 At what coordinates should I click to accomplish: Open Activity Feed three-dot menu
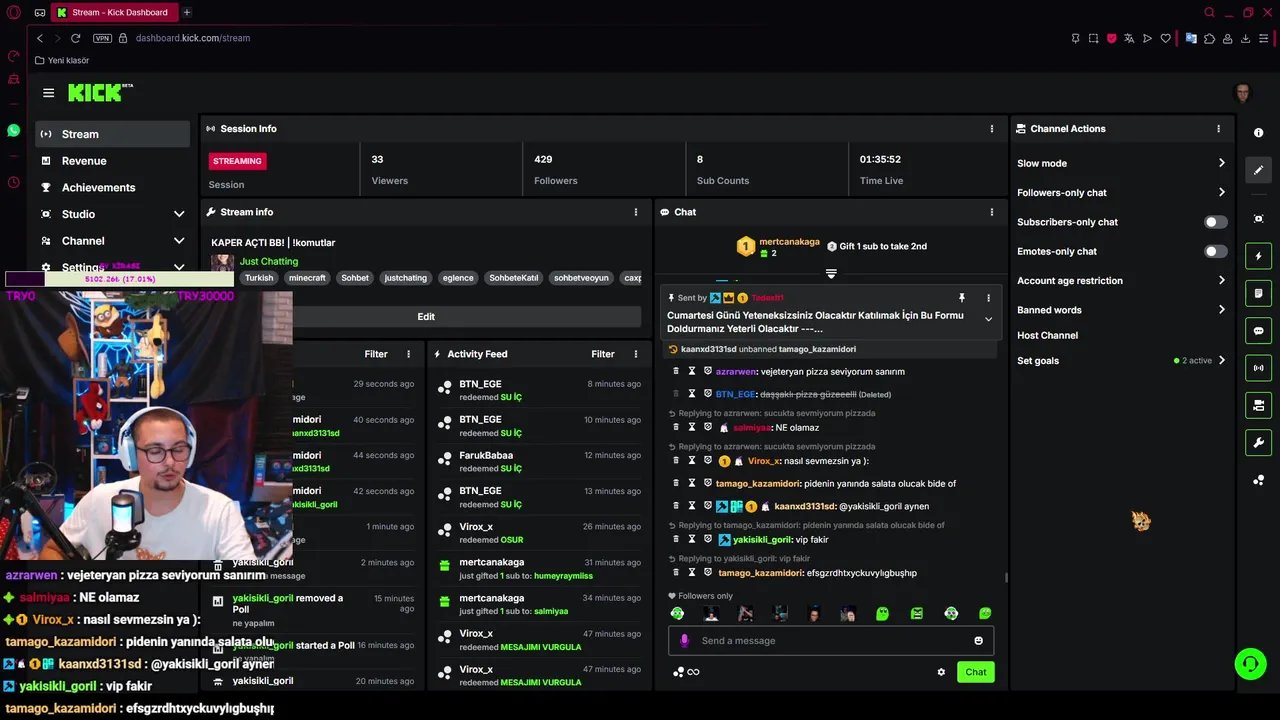coord(635,354)
